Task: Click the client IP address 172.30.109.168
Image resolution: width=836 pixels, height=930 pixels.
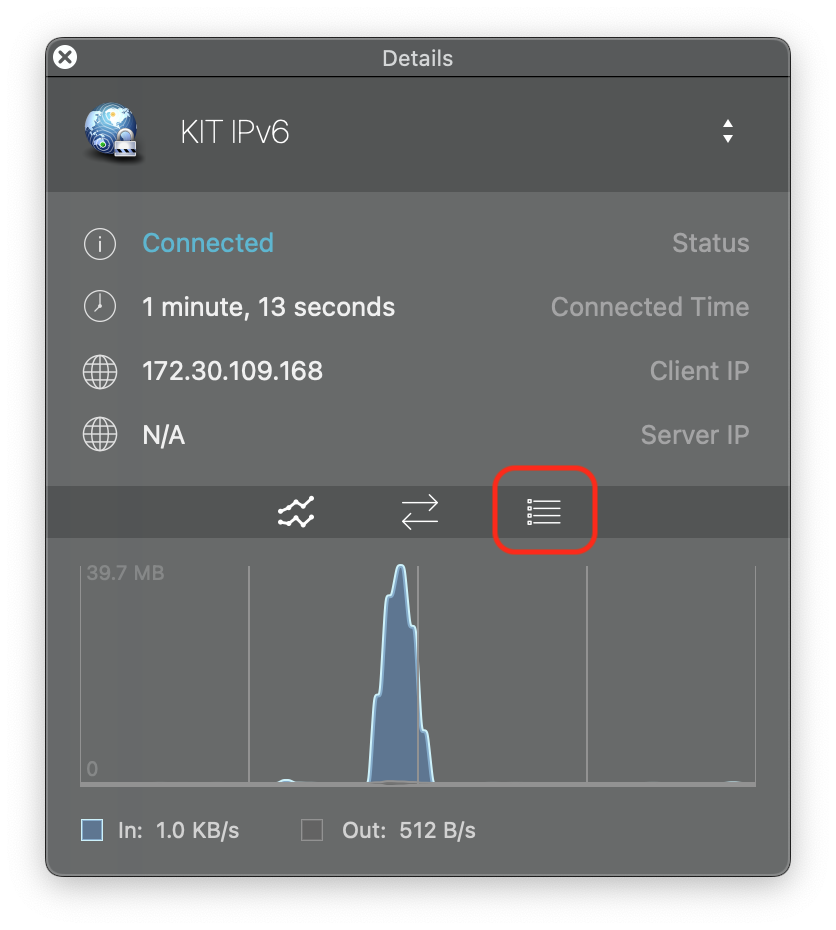Action: tap(232, 371)
